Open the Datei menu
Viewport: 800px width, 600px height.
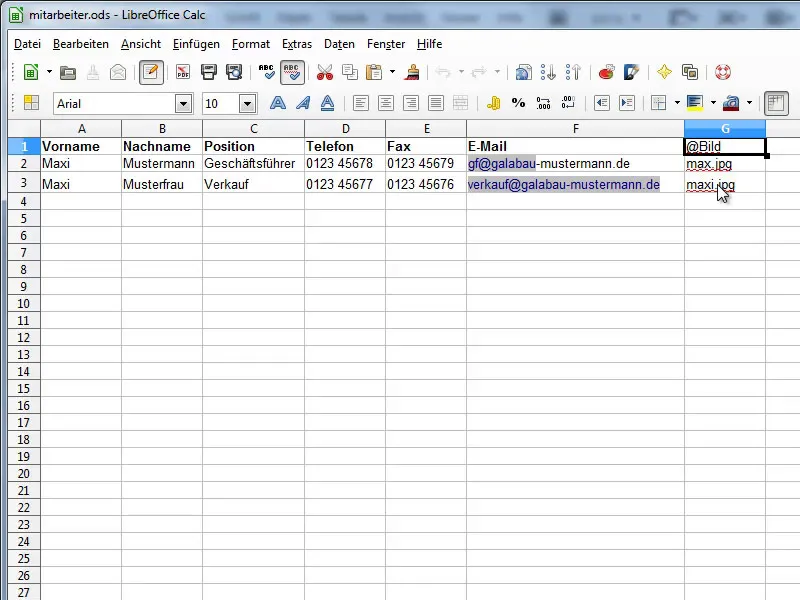pyautogui.click(x=28, y=44)
